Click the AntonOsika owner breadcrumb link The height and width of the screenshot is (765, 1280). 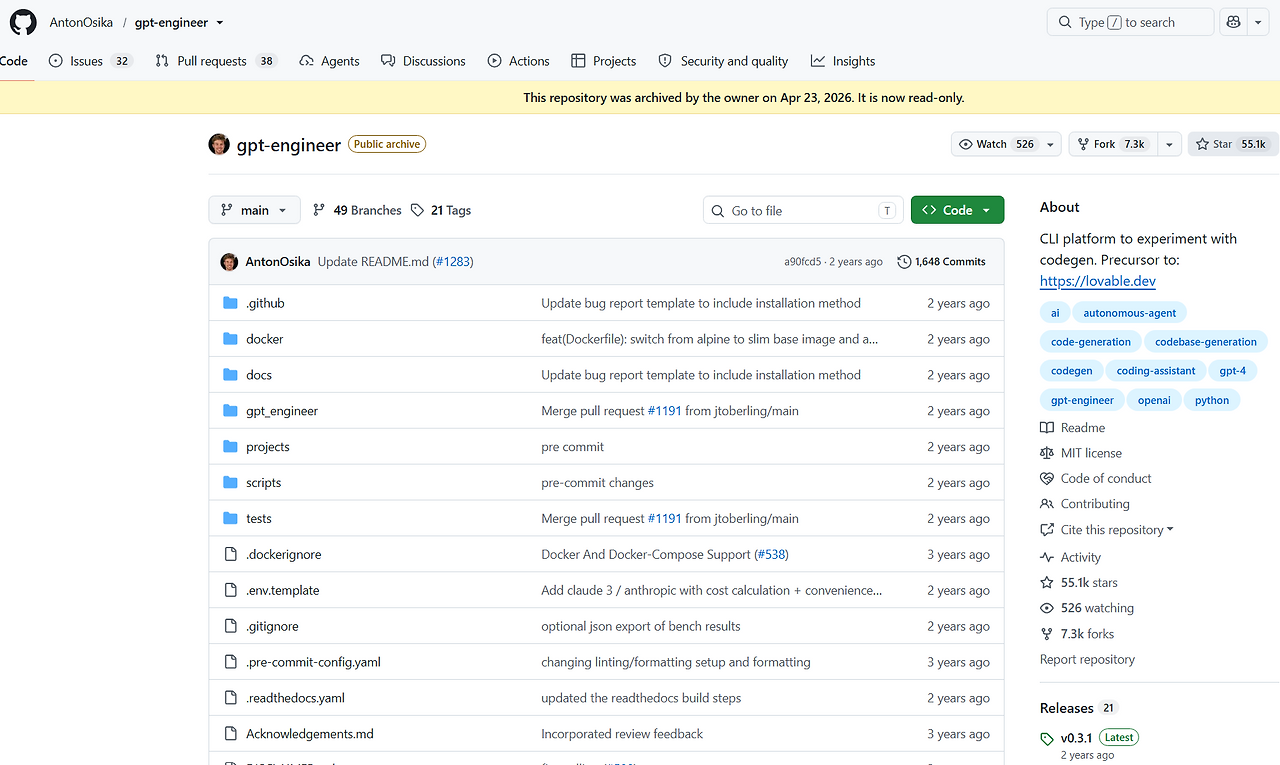81,23
